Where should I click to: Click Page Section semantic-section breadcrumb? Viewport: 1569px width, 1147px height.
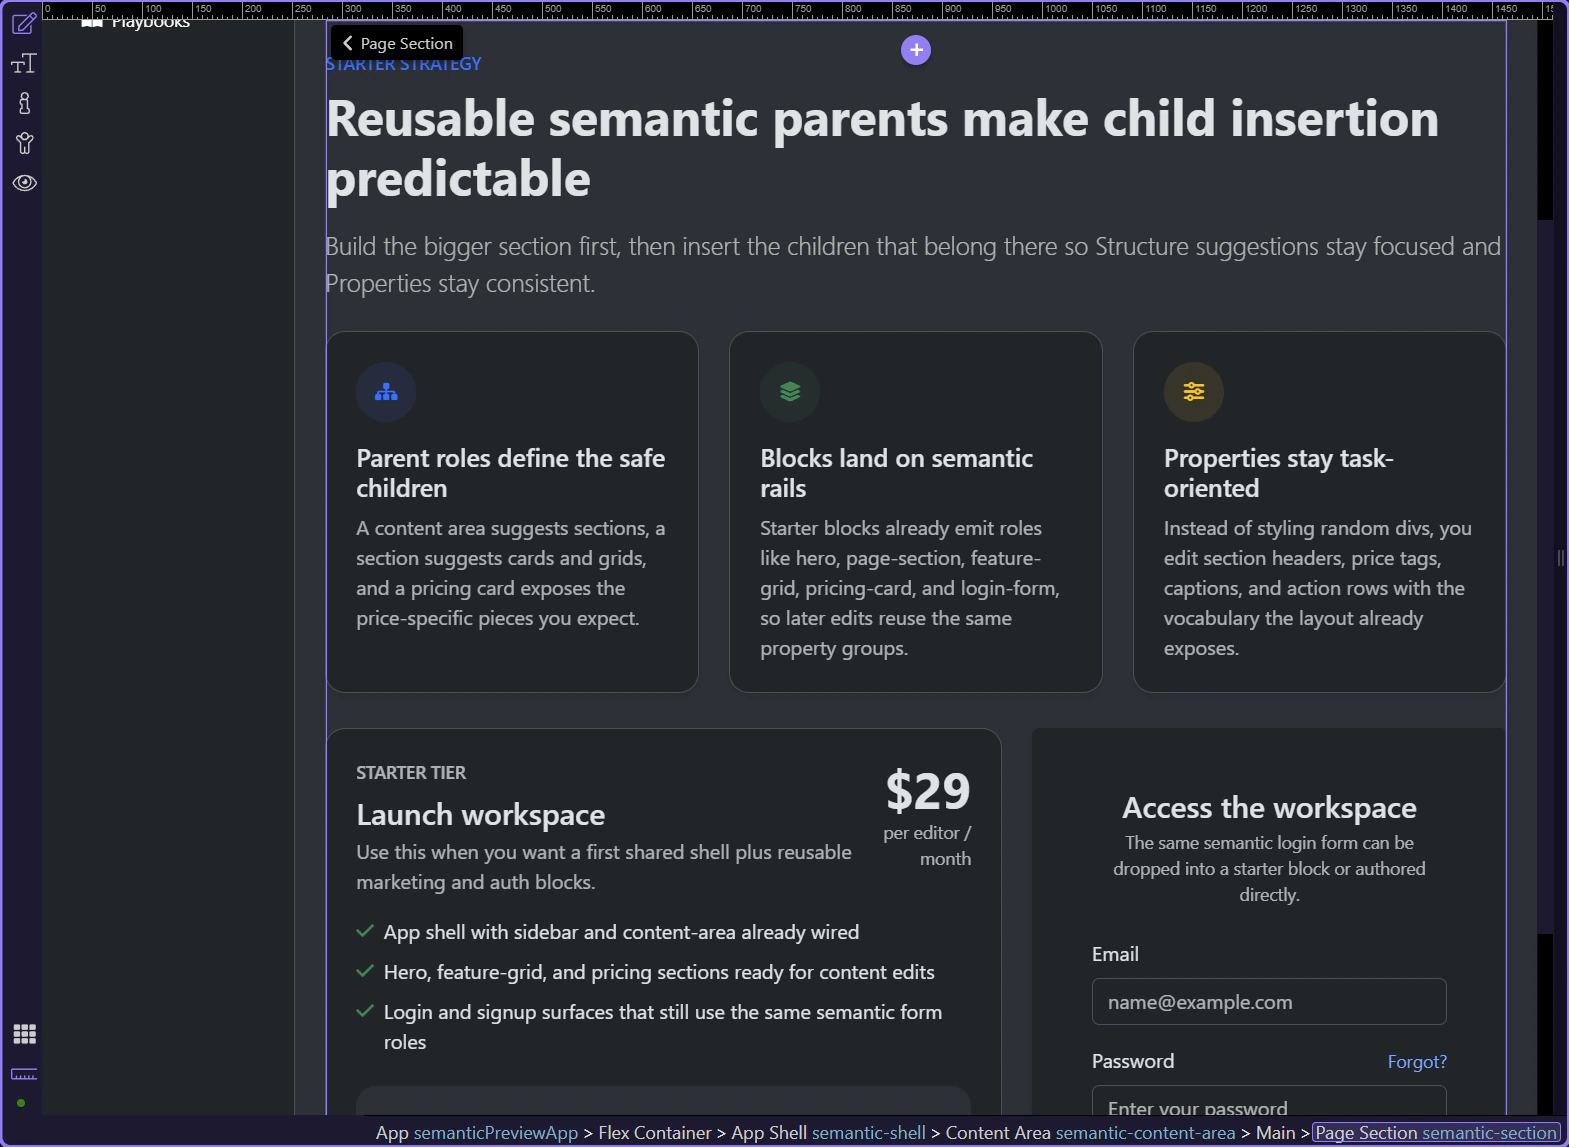(x=1436, y=1133)
